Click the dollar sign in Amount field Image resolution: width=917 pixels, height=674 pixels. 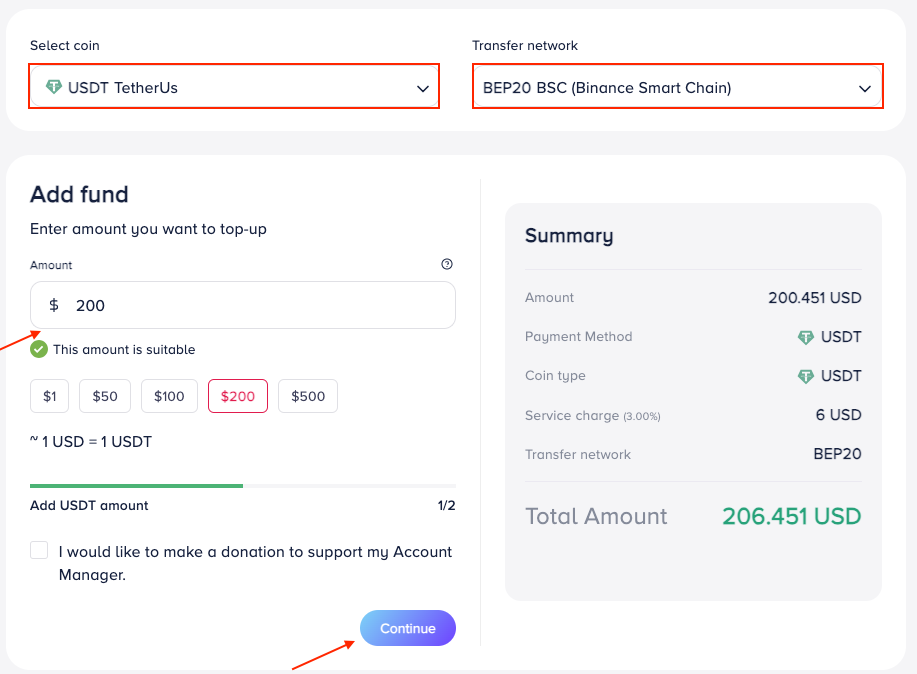pyautogui.click(x=54, y=305)
